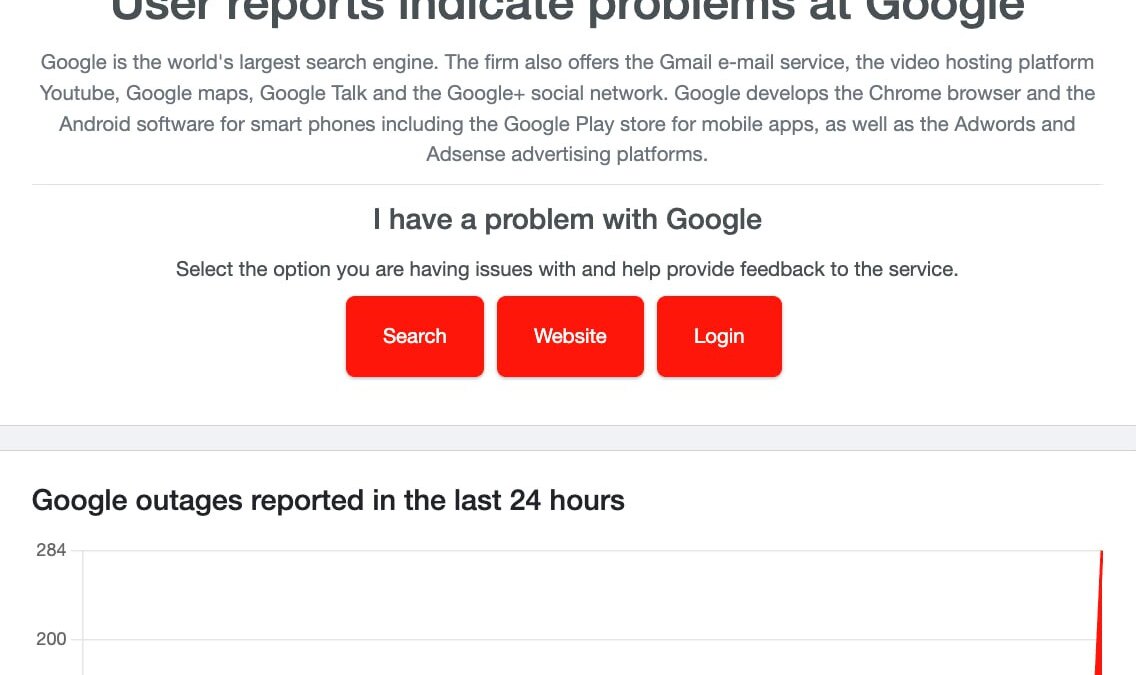Click the gray separator band above the chart section

(567, 438)
